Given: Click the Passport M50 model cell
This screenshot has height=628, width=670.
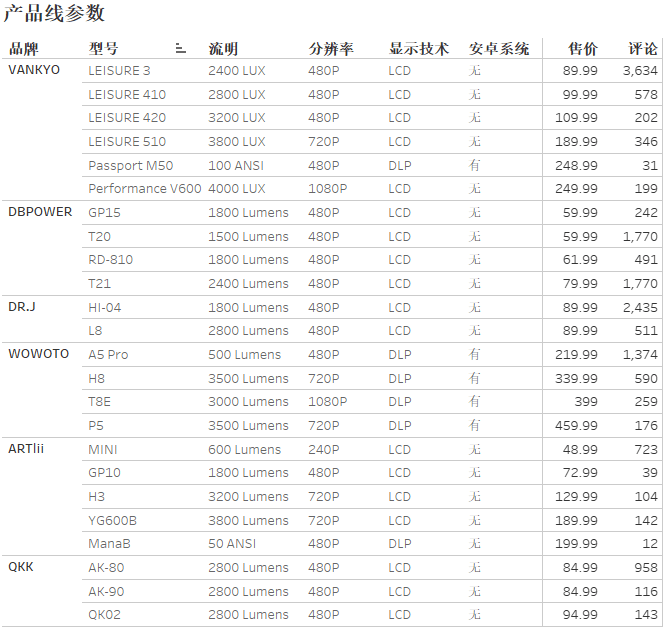Looking at the screenshot, I should click(130, 165).
